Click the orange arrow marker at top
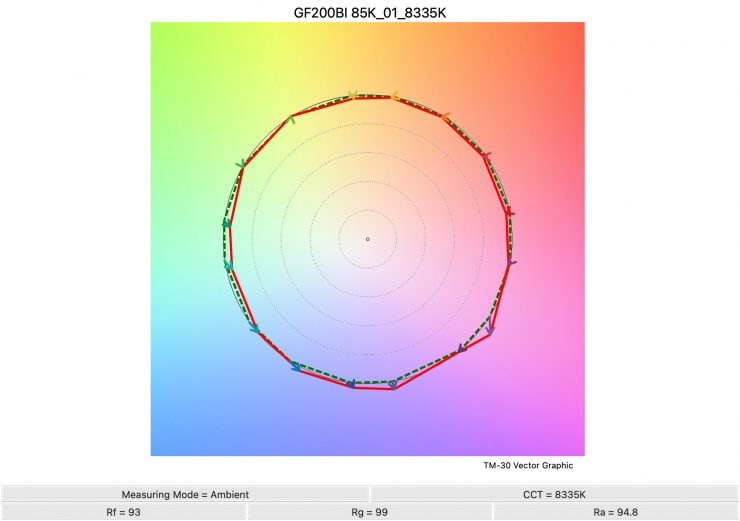Image resolution: width=740 pixels, height=521 pixels. [395, 96]
